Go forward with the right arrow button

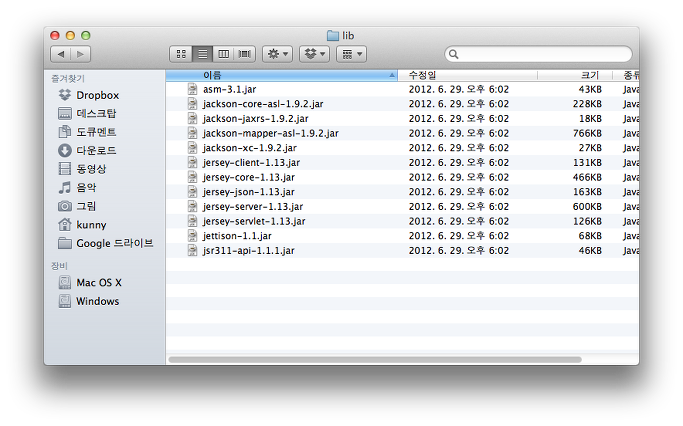[x=81, y=54]
